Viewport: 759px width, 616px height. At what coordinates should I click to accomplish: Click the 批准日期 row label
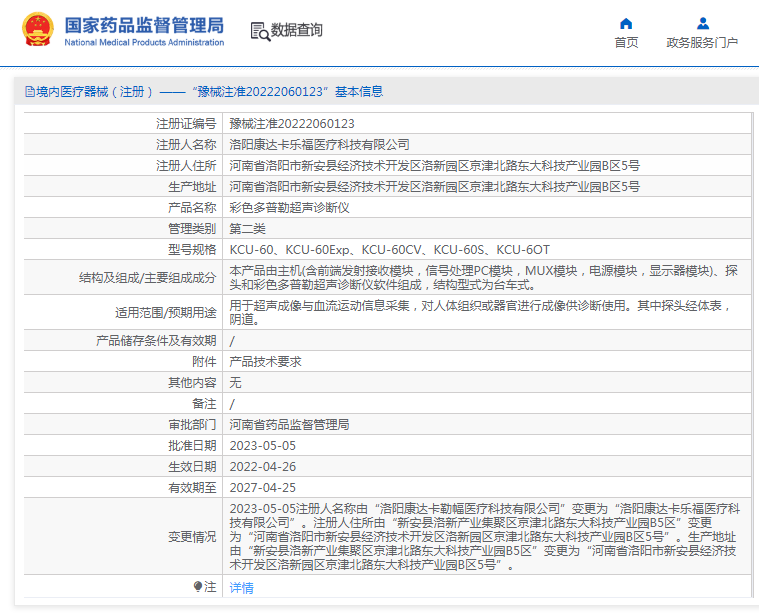tap(192, 446)
